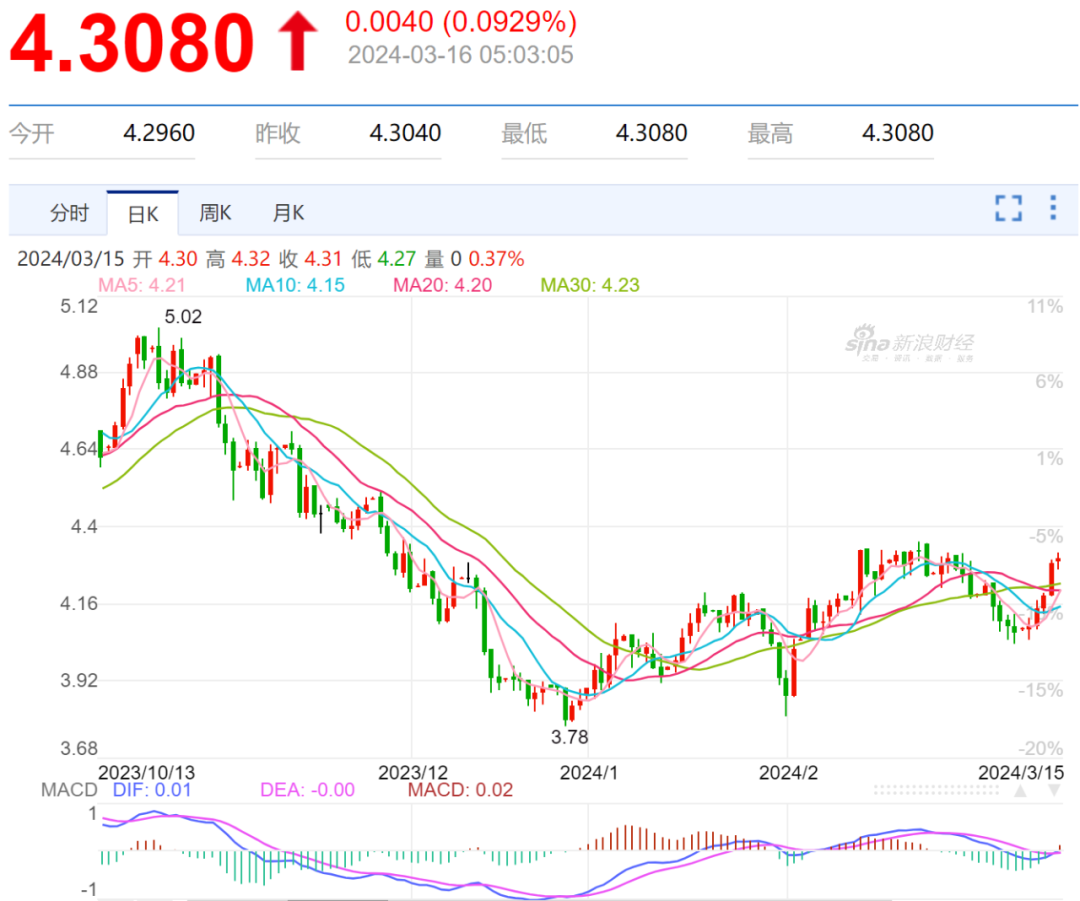Select the 日K tab
Image resolution: width=1080 pixels, height=901 pixels.
click(x=143, y=214)
